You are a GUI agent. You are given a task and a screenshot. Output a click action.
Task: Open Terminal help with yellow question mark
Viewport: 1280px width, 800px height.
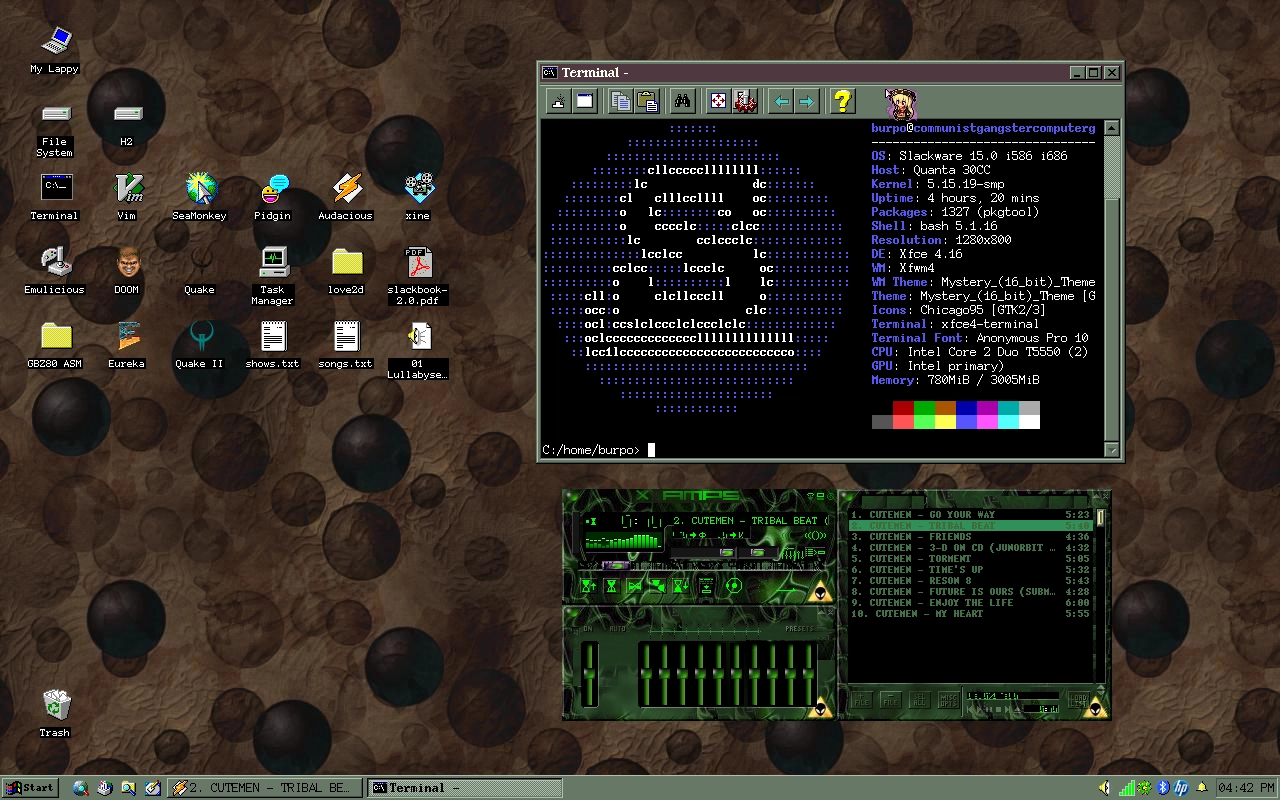(843, 101)
